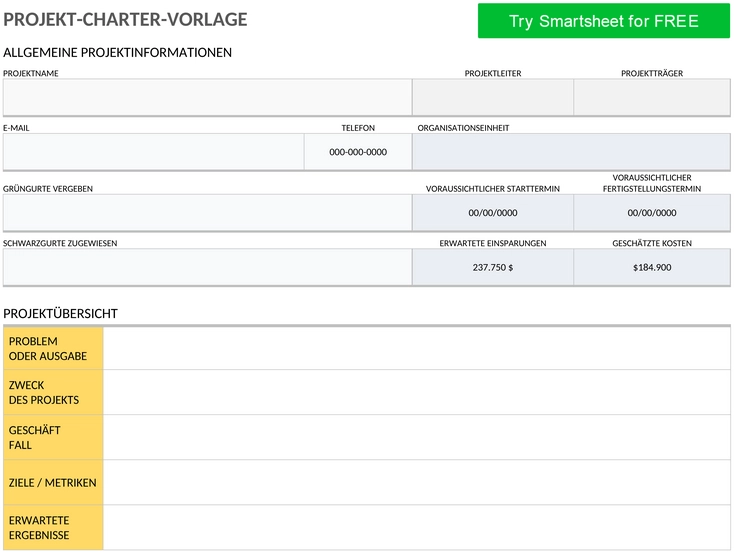Click the Projektname input field
This screenshot has height=552, width=734.
[207, 97]
